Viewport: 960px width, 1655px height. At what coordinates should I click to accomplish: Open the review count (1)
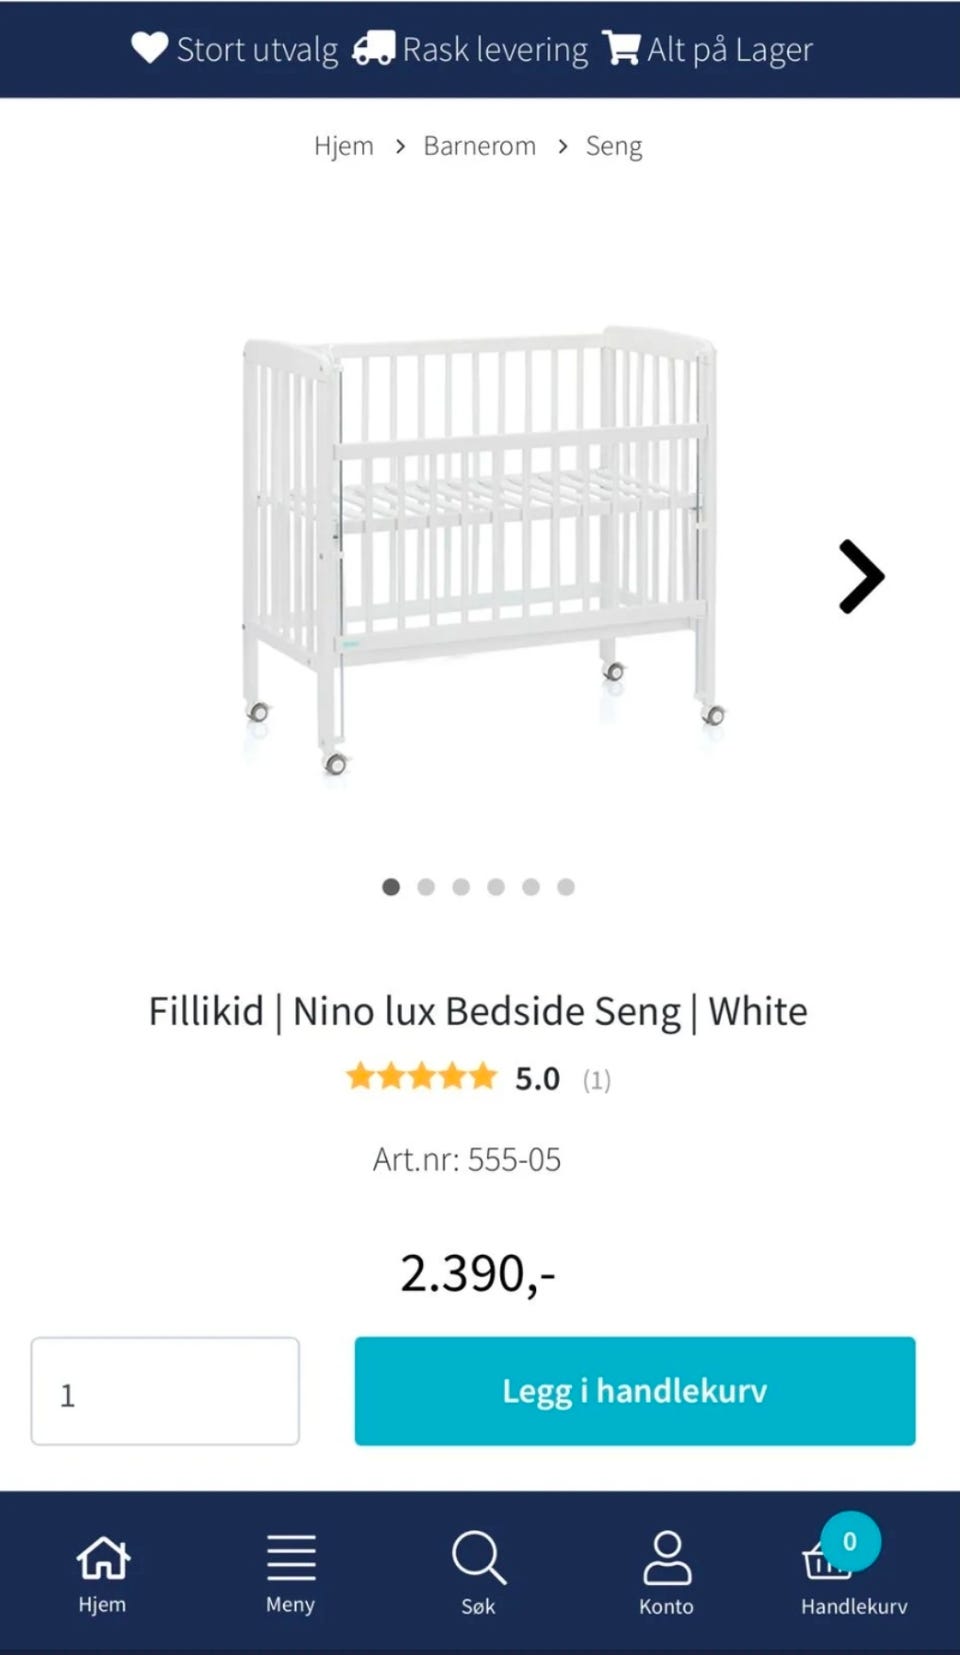(596, 1080)
